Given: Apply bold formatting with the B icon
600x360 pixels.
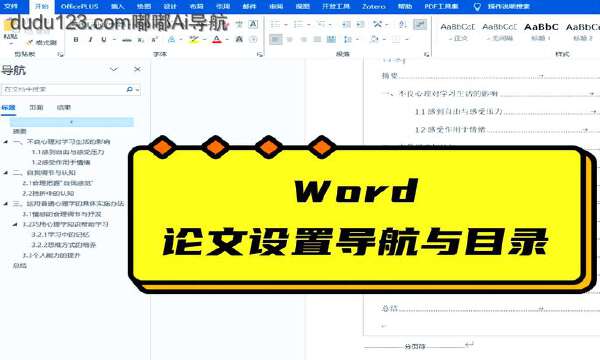Looking at the screenshot, I should pyautogui.click(x=76, y=39).
